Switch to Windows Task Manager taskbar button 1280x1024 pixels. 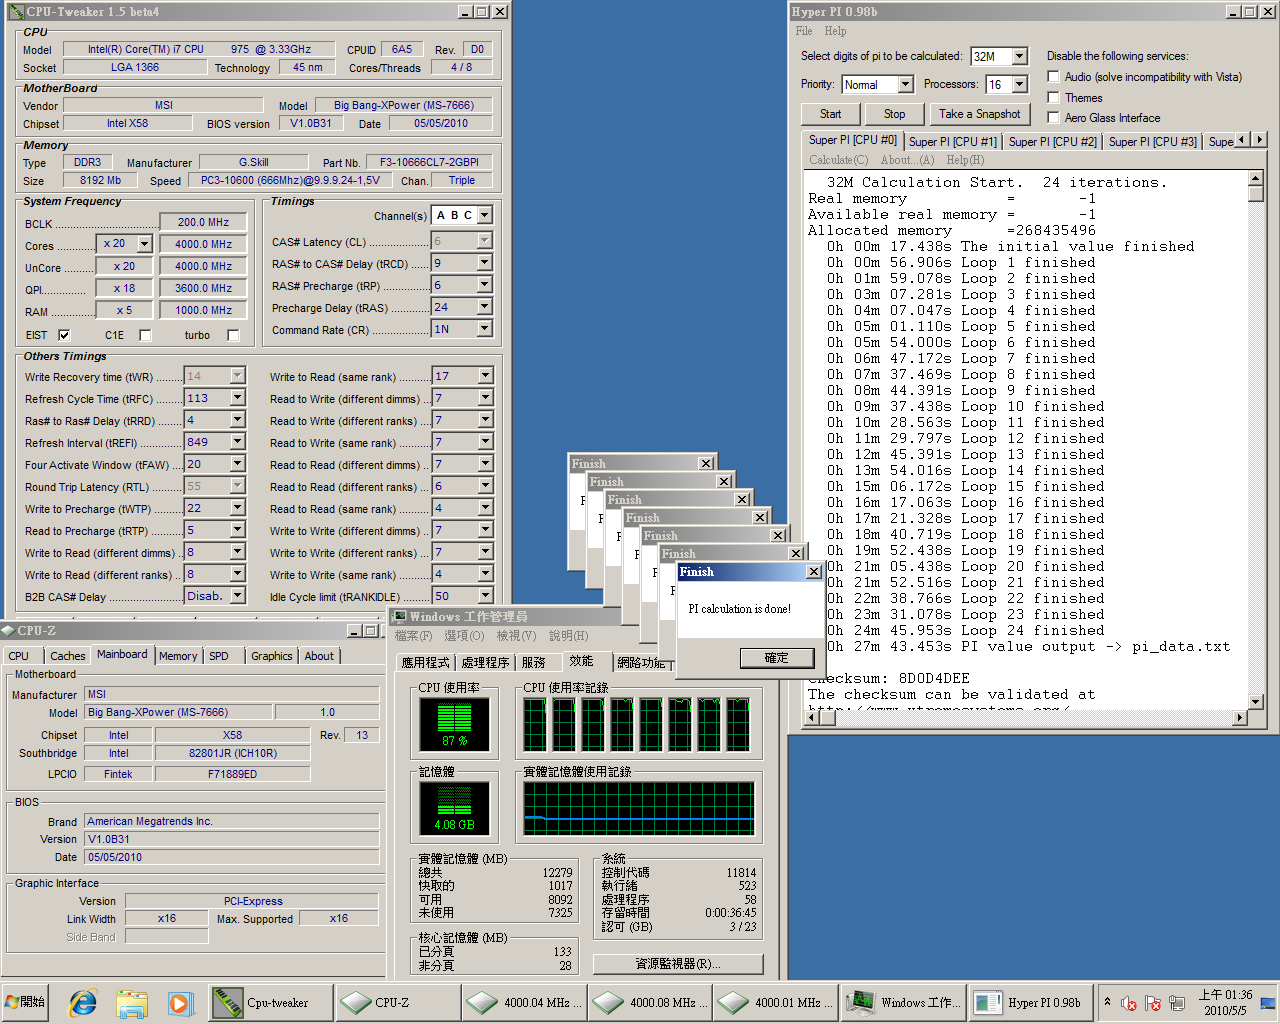click(903, 1002)
